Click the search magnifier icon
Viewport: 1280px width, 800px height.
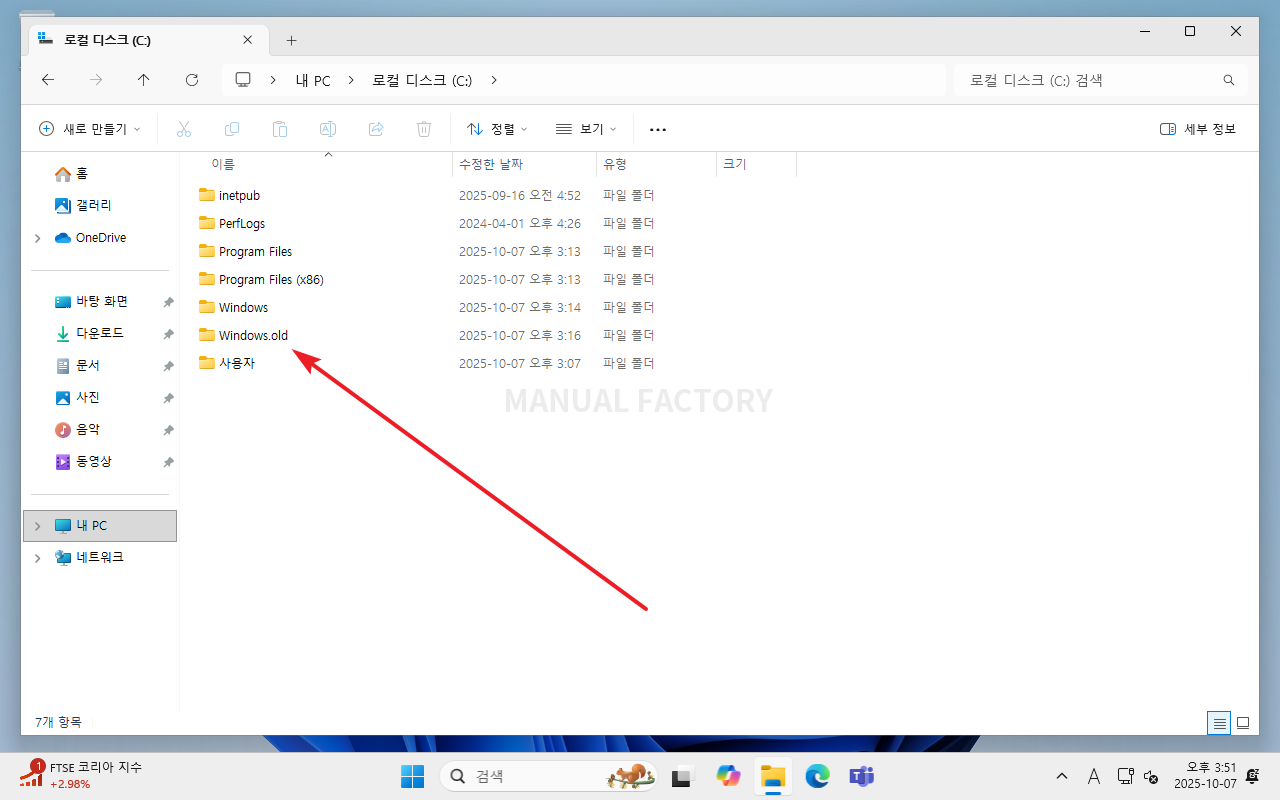1229,80
